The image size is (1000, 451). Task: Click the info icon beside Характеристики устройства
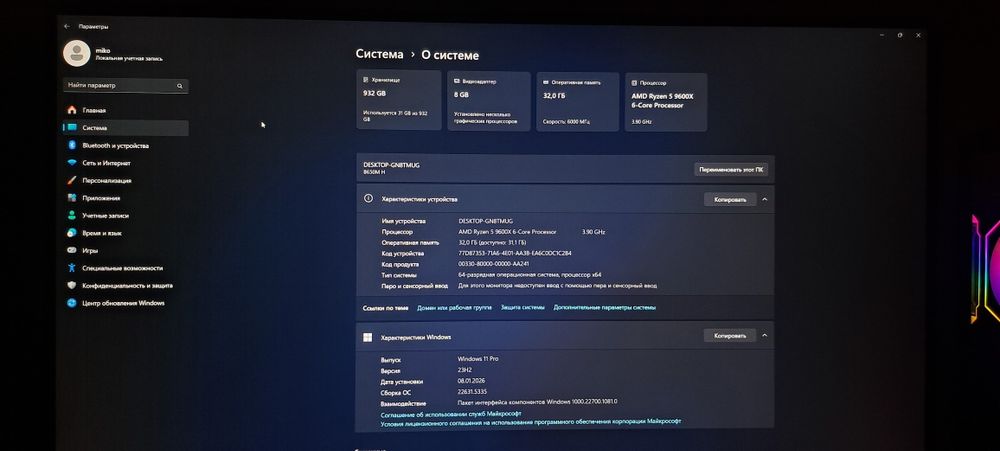pos(368,198)
